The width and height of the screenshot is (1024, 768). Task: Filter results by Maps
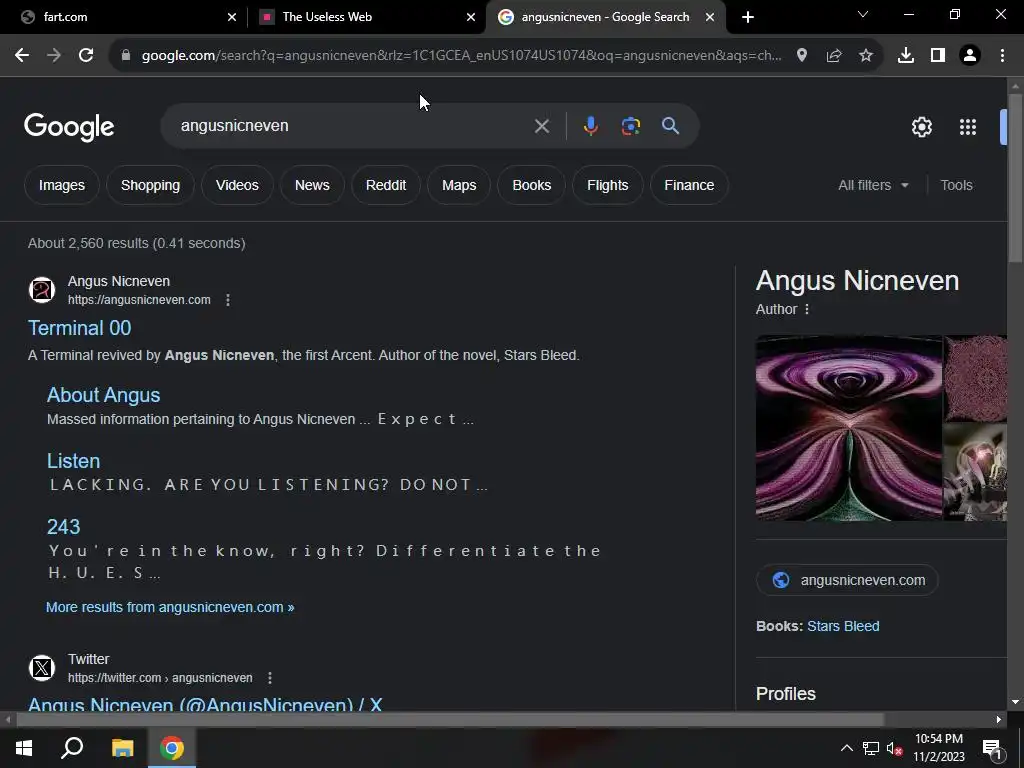459,185
